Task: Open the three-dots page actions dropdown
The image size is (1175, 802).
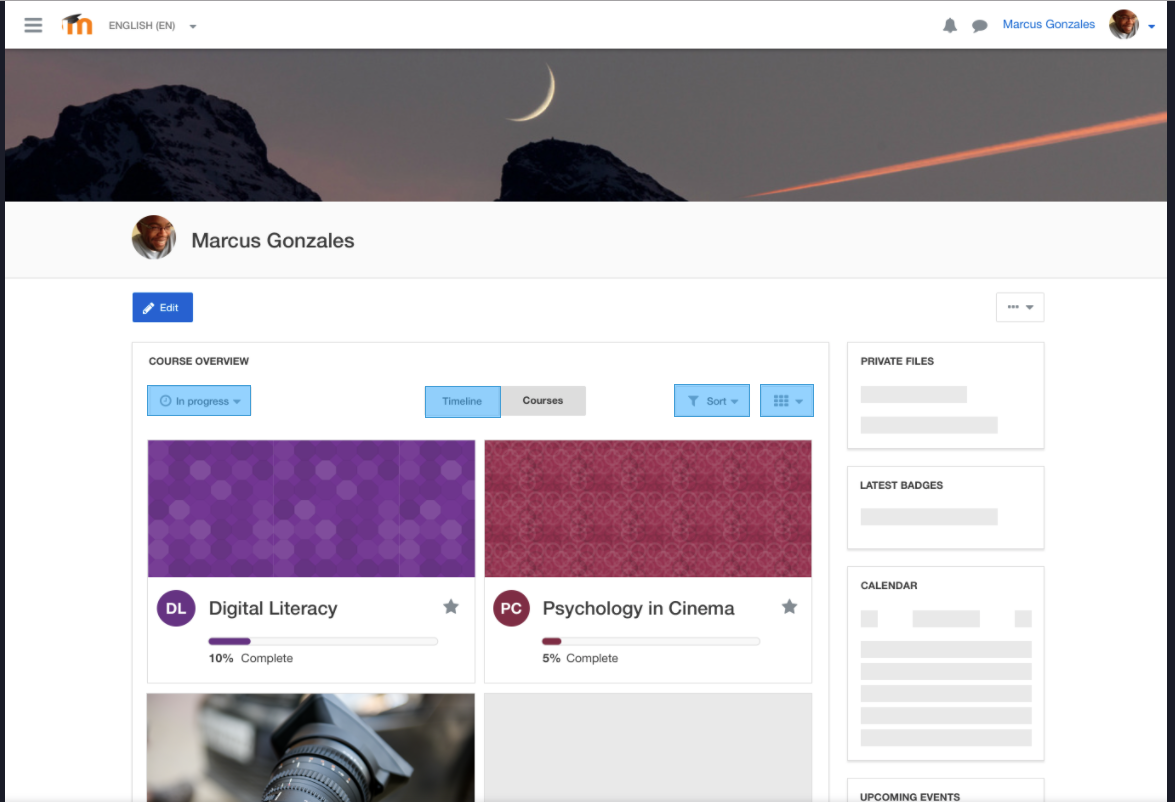Action: tap(1020, 307)
